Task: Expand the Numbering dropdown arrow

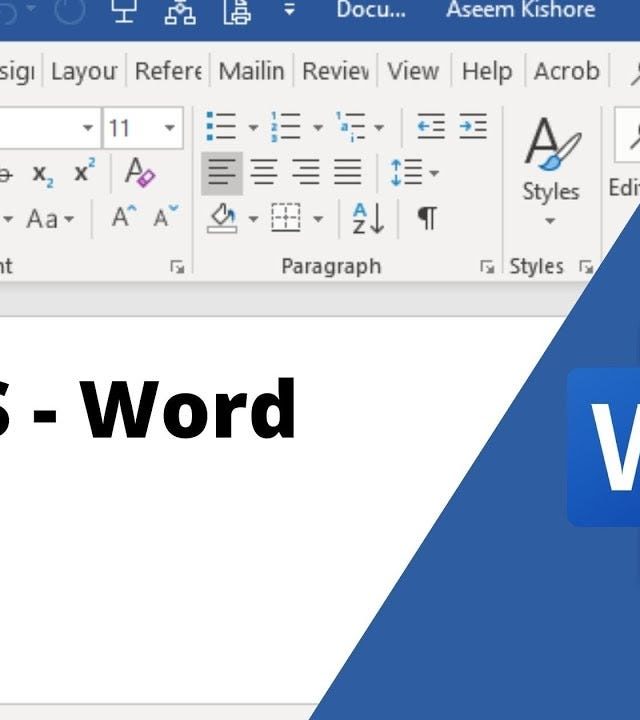Action: point(318,127)
